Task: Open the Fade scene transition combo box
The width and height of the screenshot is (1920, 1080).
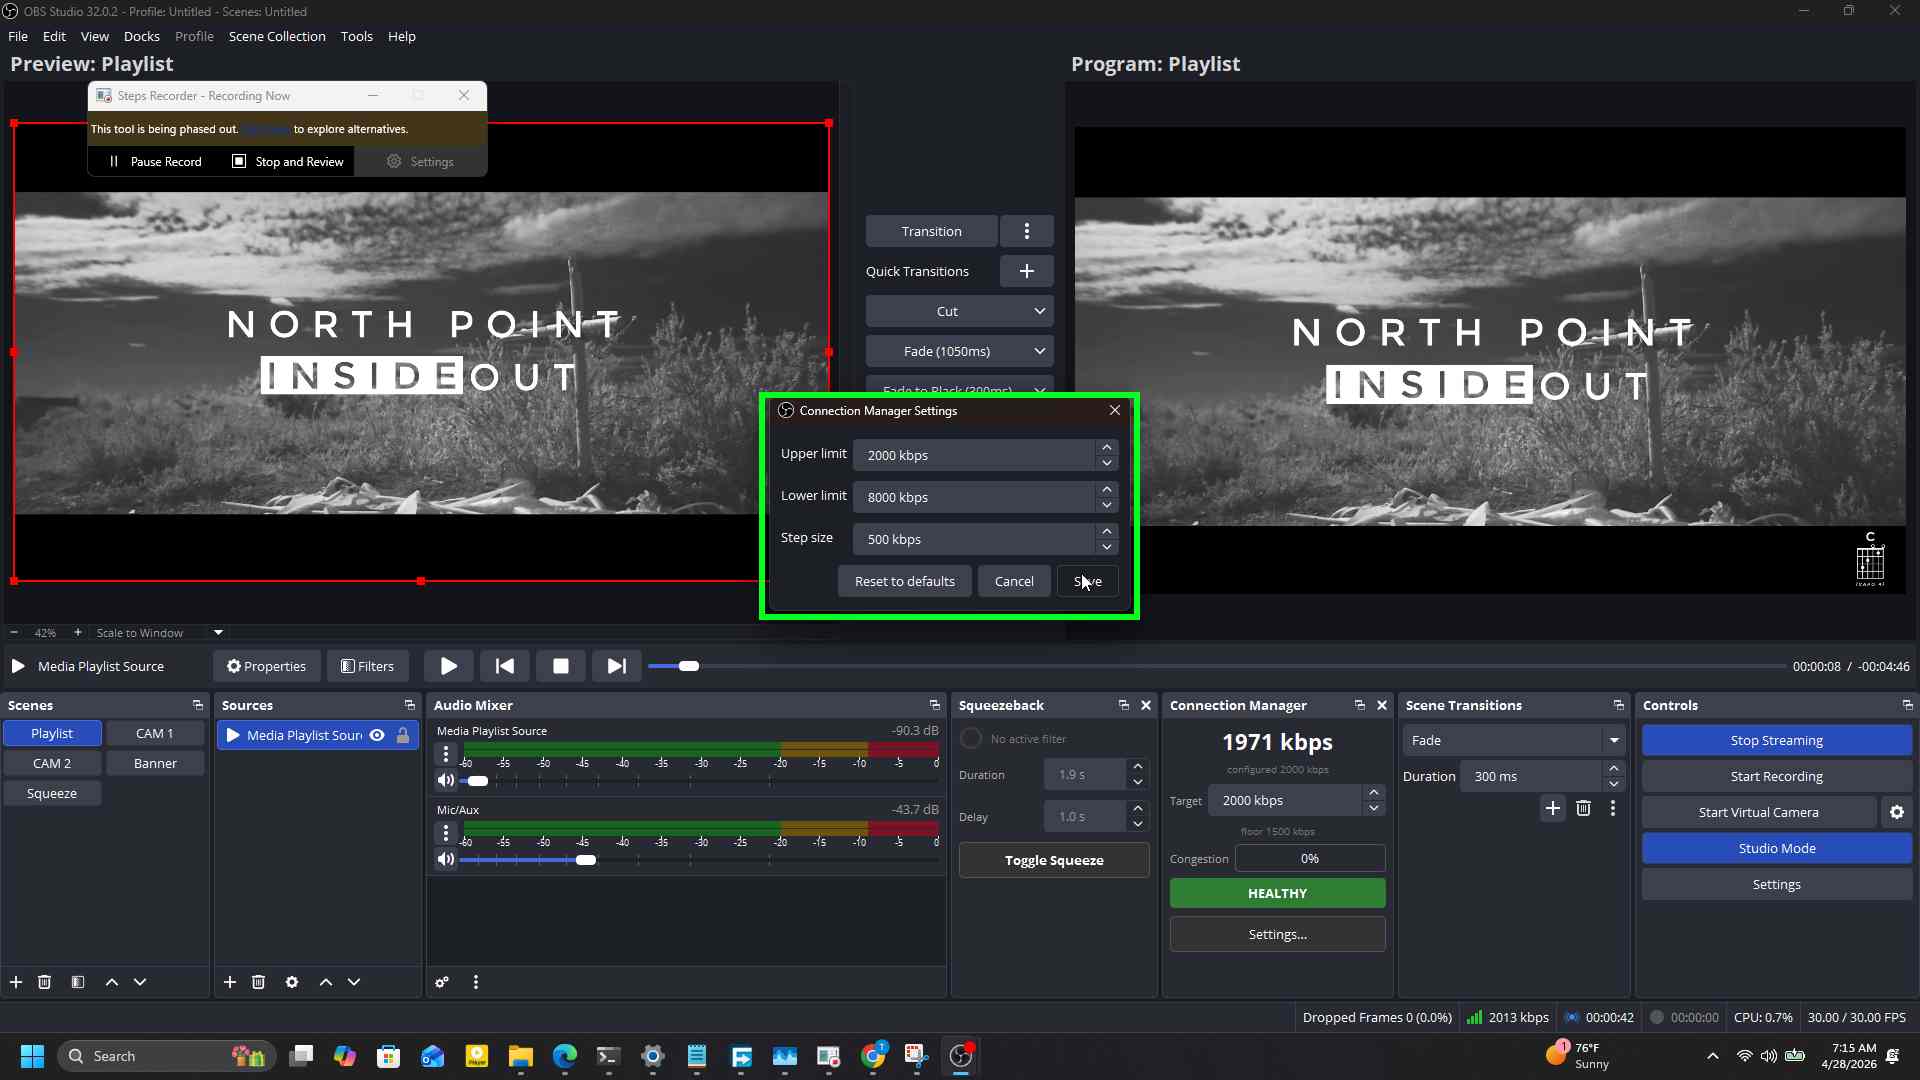Action: [x=1513, y=740]
